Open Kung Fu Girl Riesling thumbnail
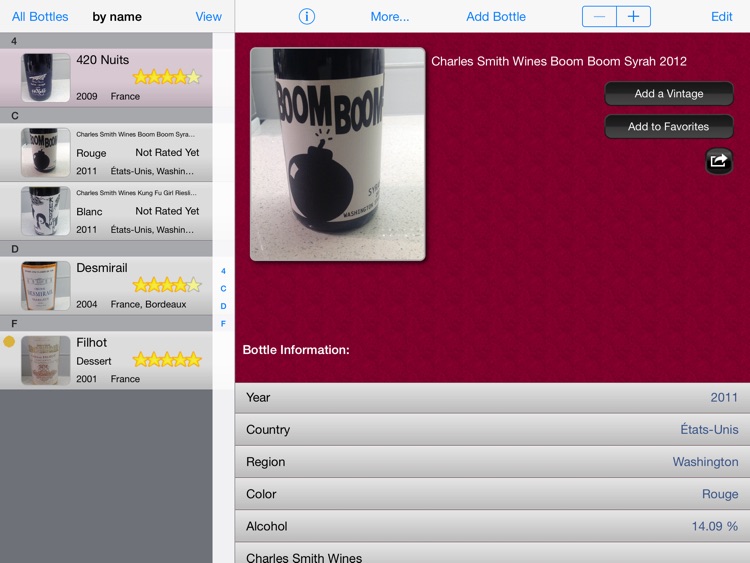This screenshot has width=750, height=563. pyautogui.click(x=45, y=211)
